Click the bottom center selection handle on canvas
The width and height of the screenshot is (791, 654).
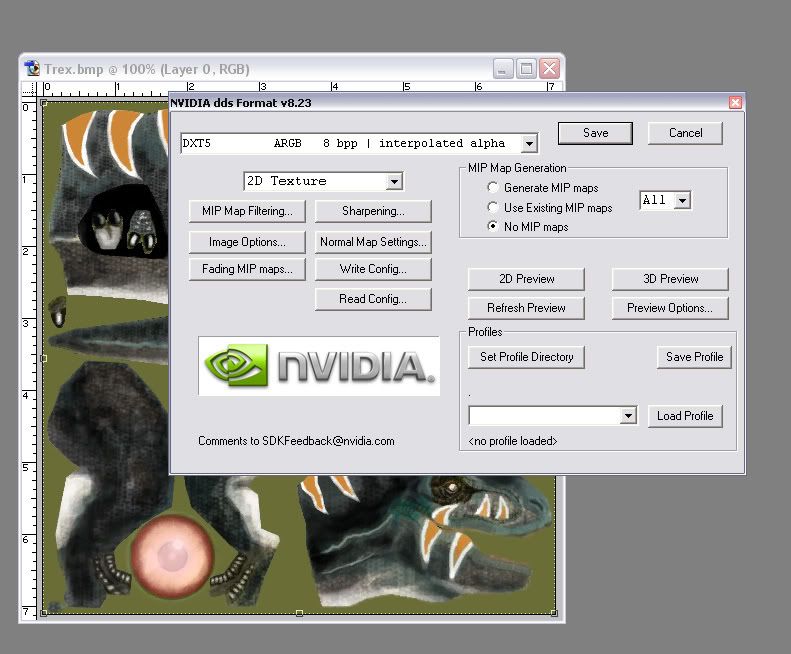299,613
